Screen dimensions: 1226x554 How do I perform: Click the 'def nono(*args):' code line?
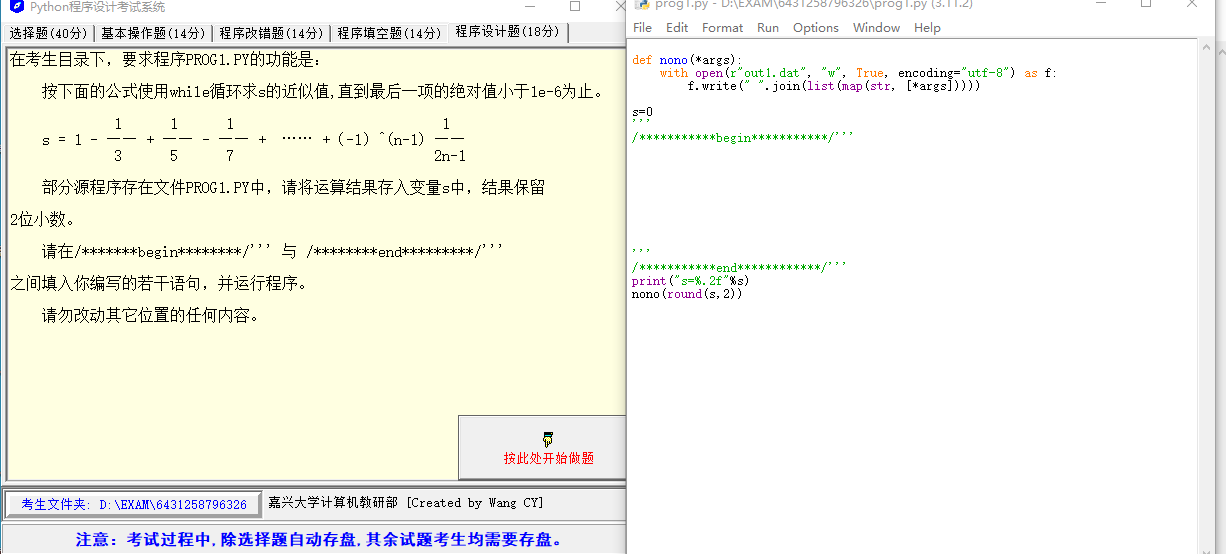click(687, 60)
